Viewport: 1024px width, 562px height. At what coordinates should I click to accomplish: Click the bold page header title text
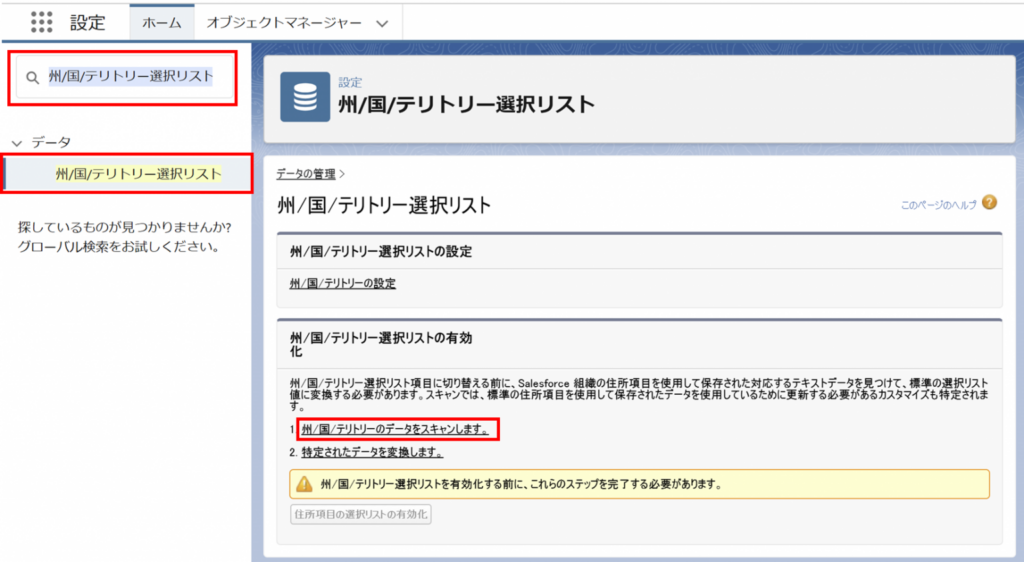(x=466, y=104)
